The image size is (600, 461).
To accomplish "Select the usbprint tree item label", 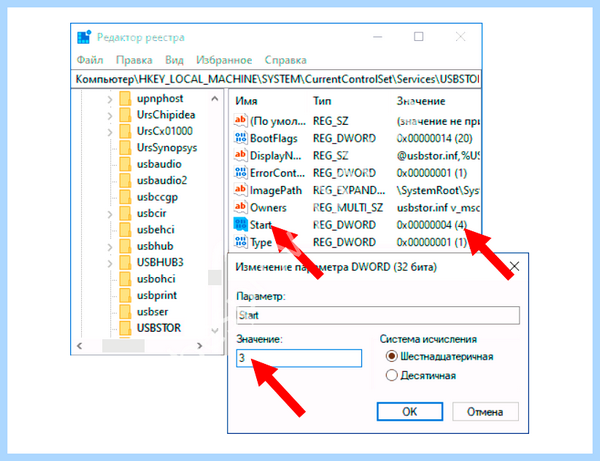I will 157,295.
